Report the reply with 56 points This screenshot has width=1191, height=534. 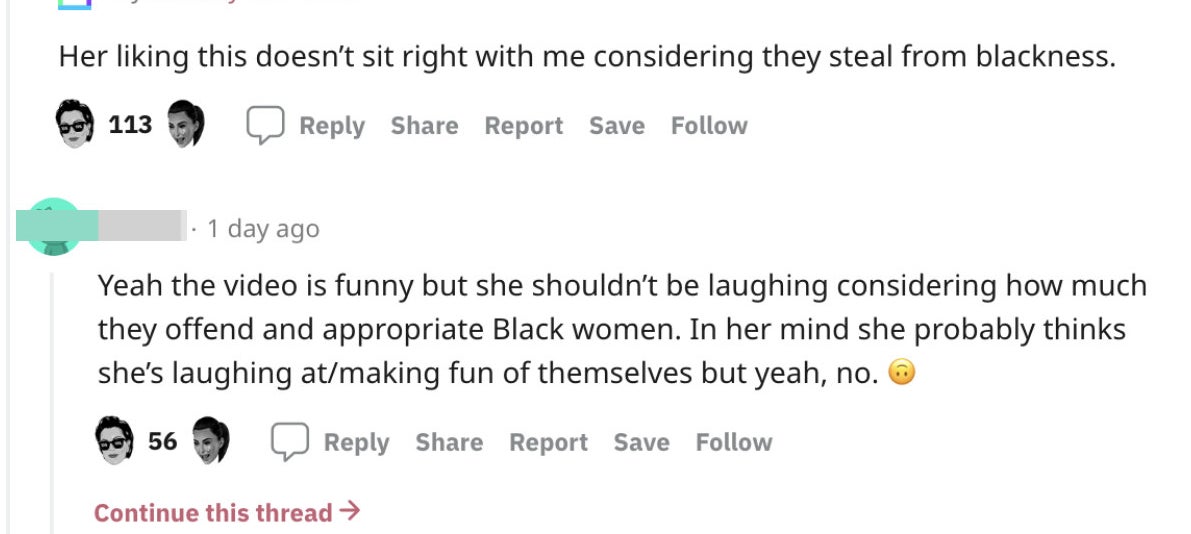pyautogui.click(x=548, y=442)
